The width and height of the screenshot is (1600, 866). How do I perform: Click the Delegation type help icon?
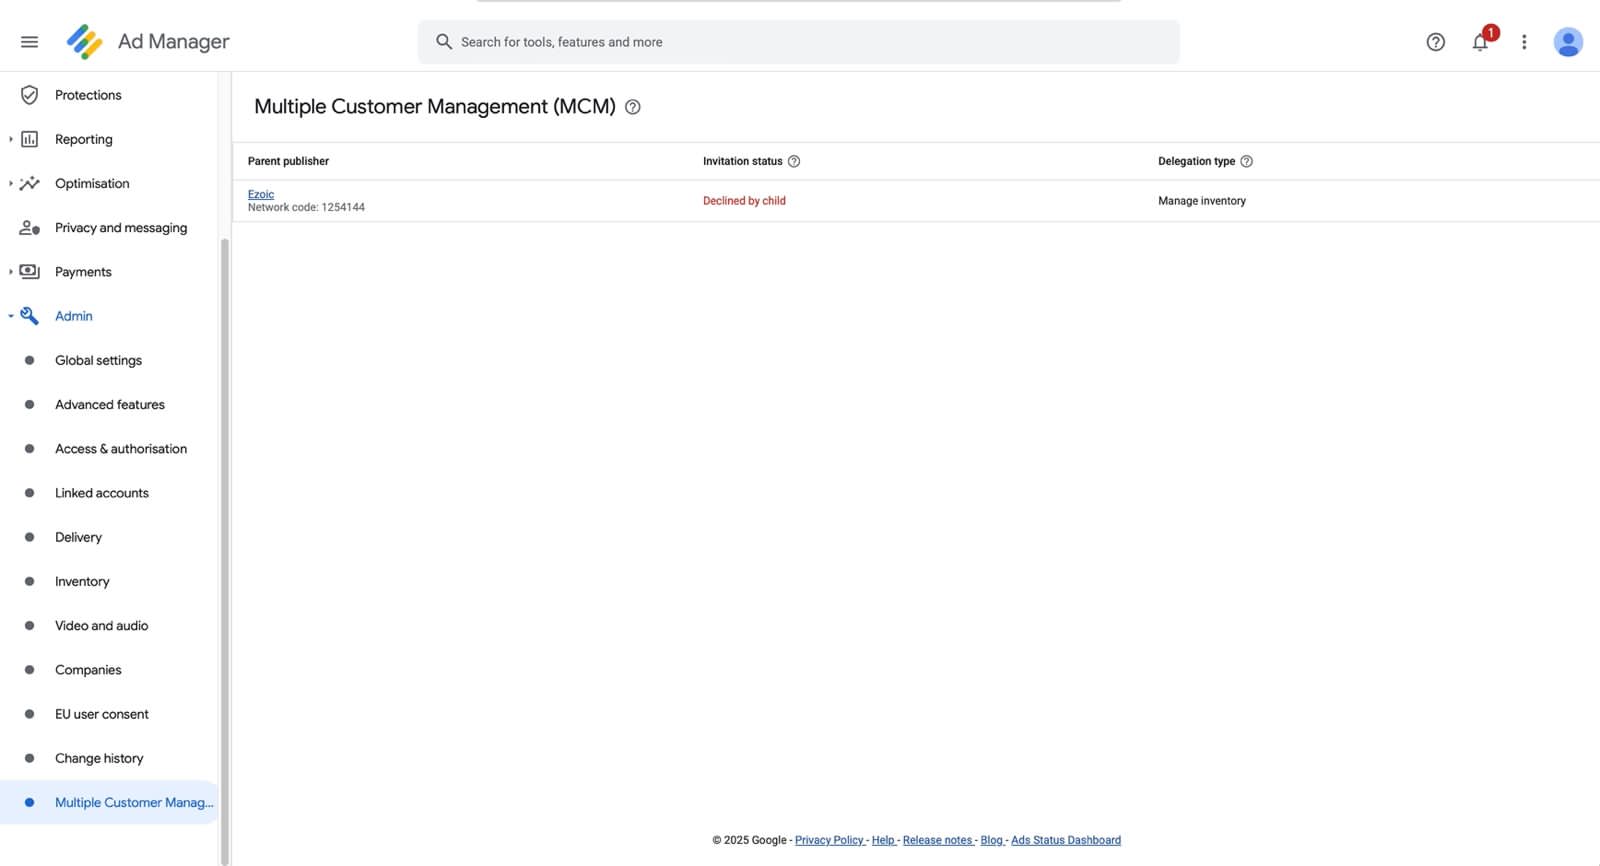pyautogui.click(x=1246, y=161)
